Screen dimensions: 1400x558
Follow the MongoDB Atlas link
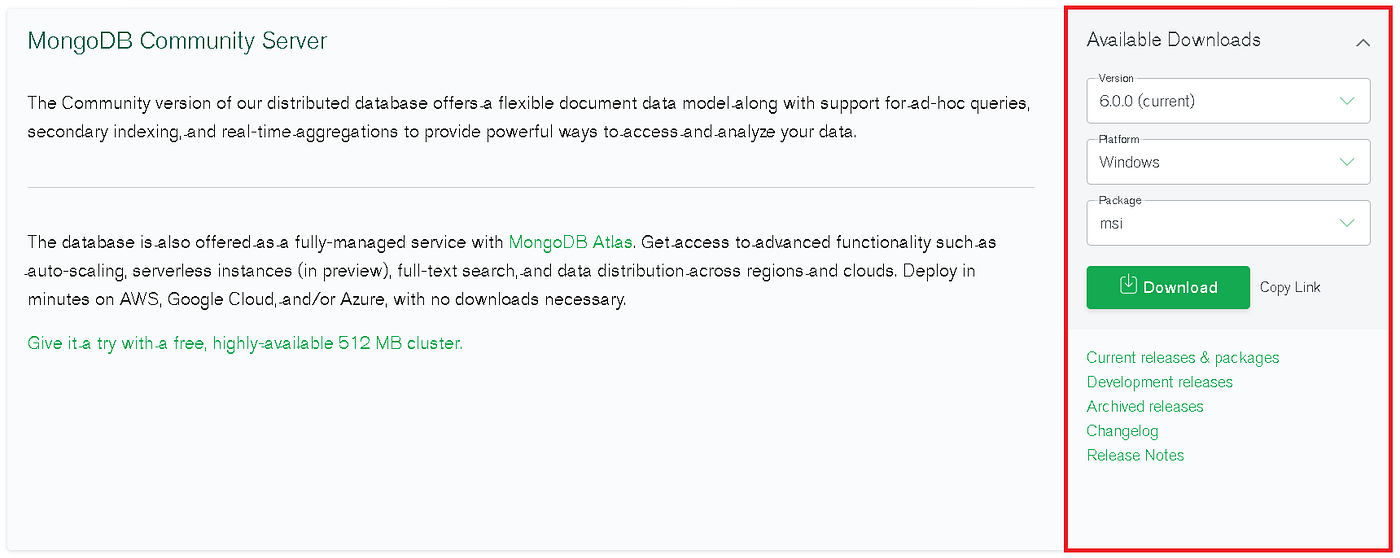point(570,242)
